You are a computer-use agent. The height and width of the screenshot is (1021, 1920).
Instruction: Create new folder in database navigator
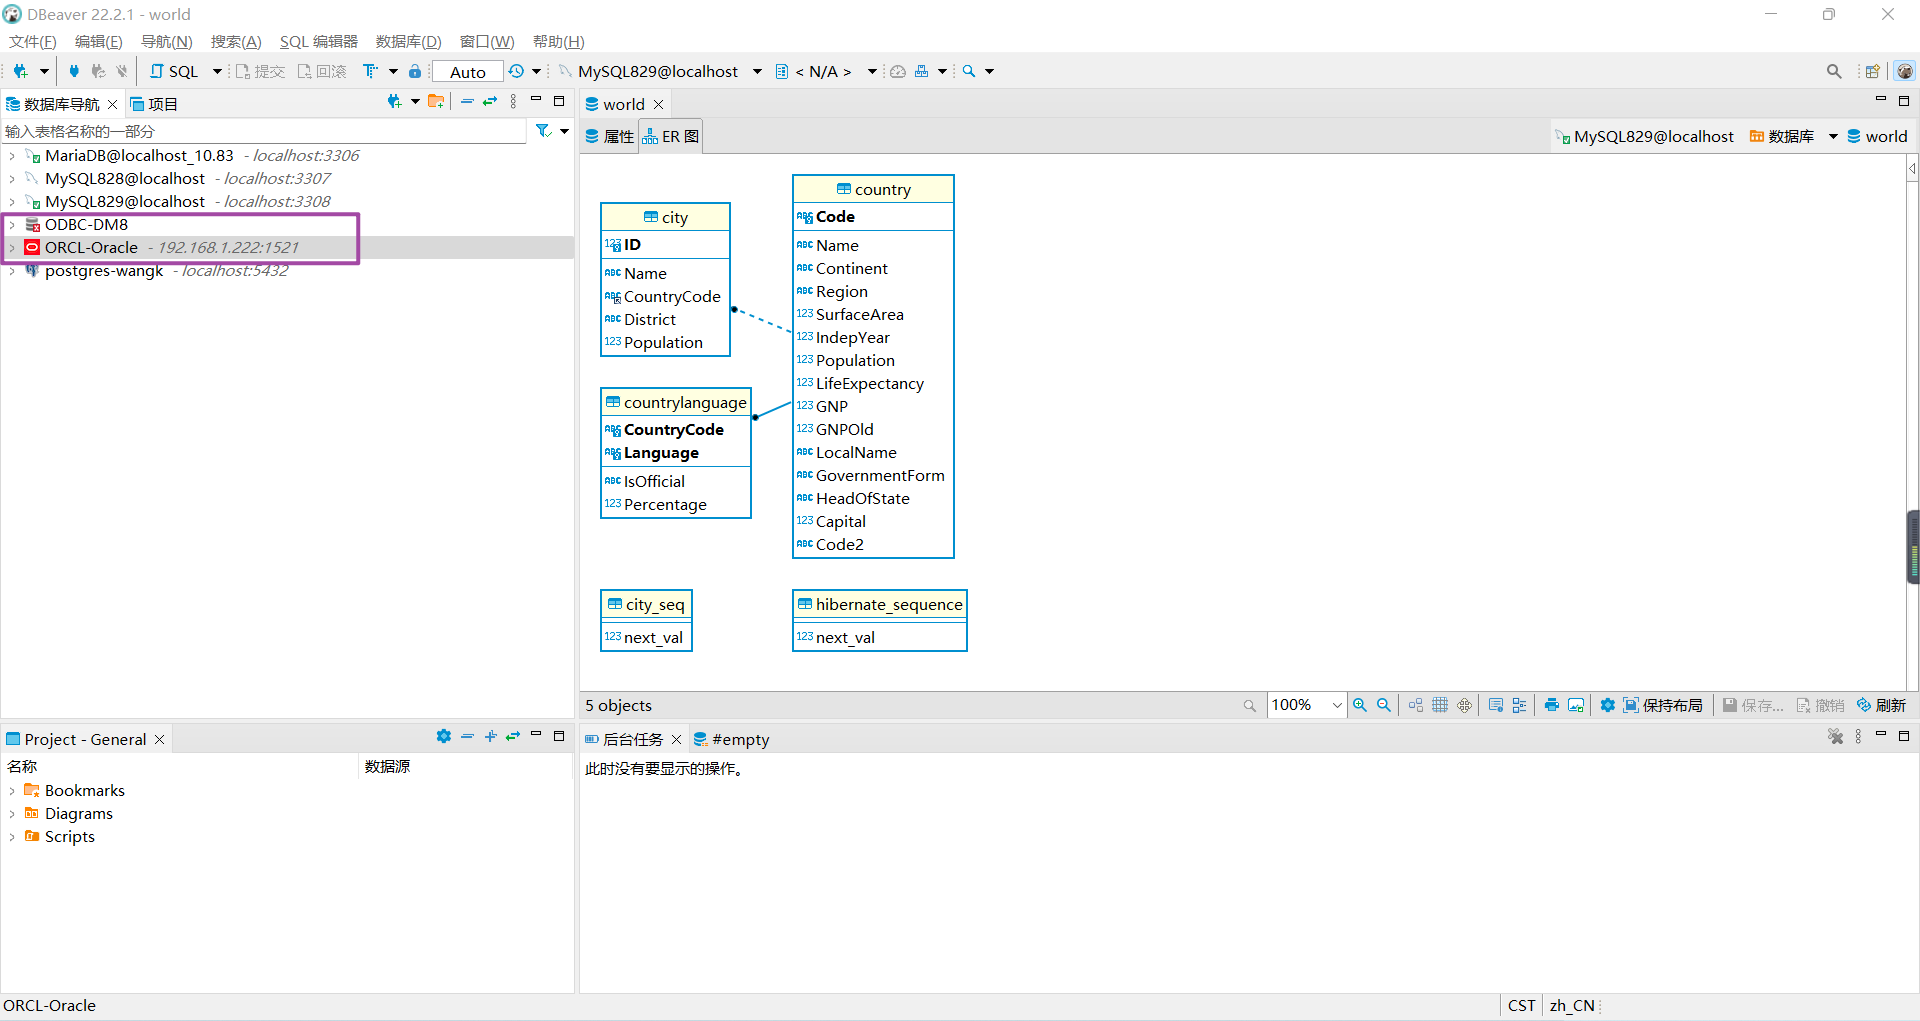tap(436, 102)
